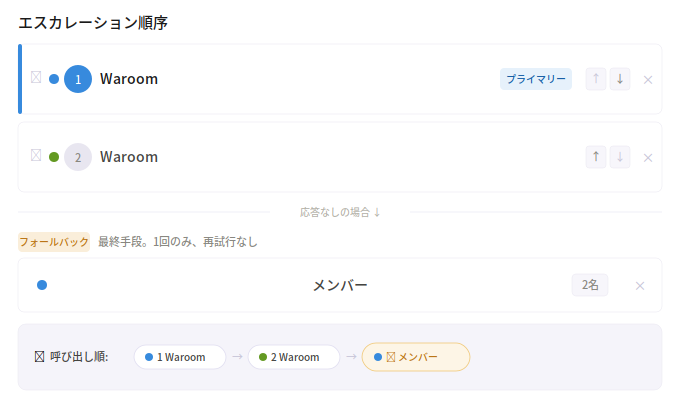The width and height of the screenshot is (680, 406).
Task: Click the blue dot in メンバー row
Action: tap(42, 285)
